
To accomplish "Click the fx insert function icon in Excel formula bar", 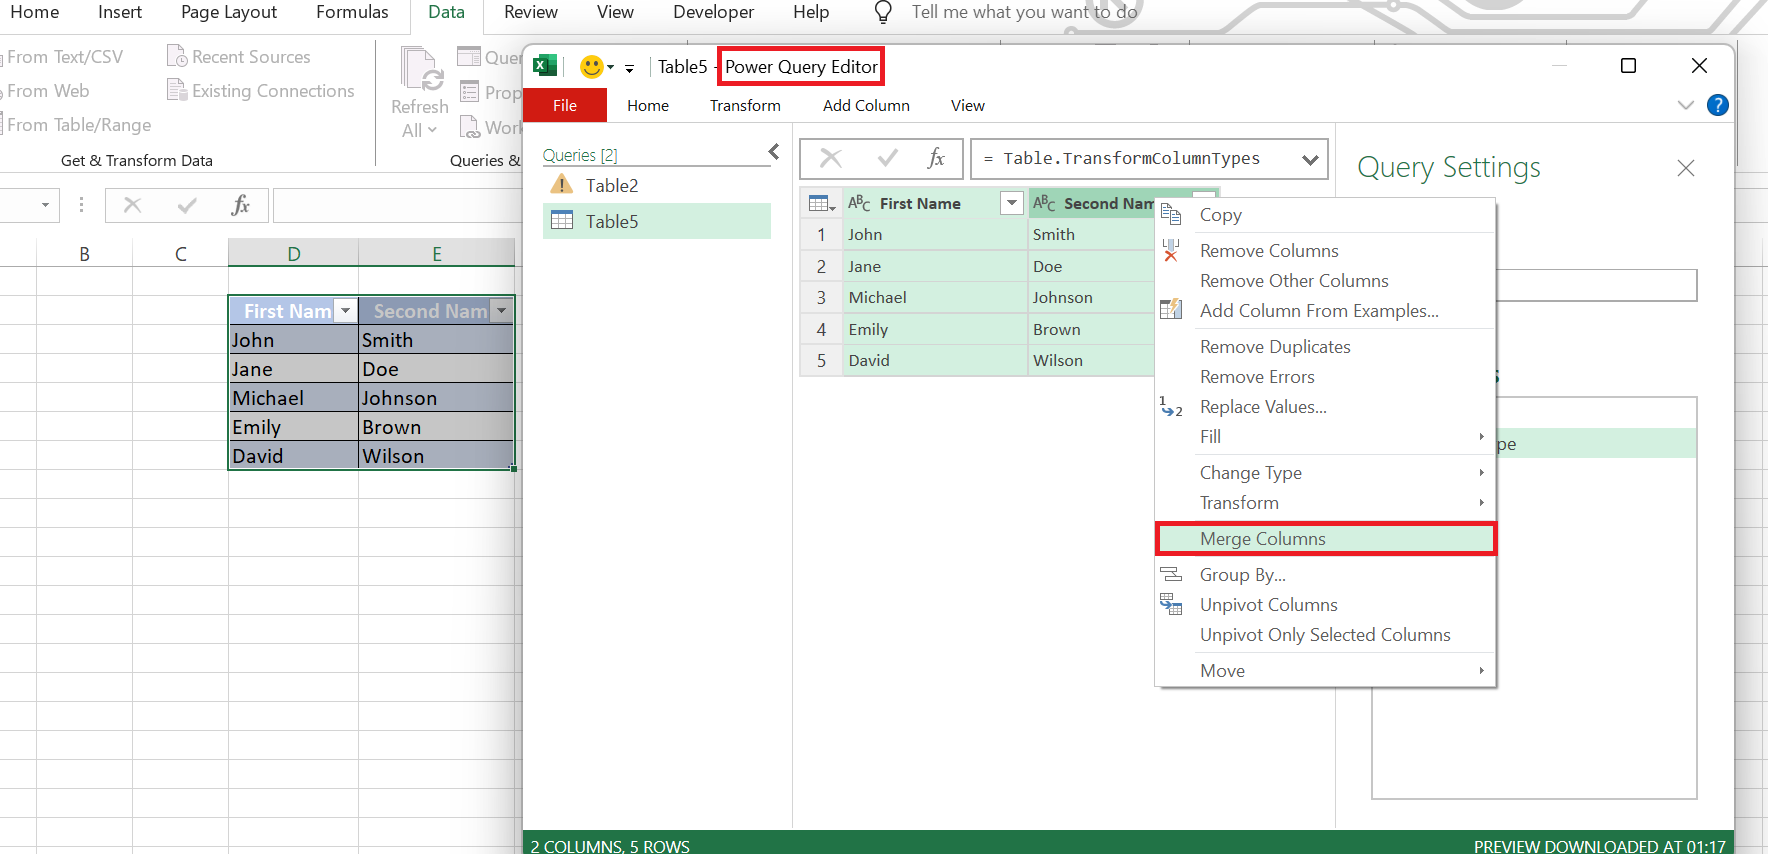I will [240, 205].
